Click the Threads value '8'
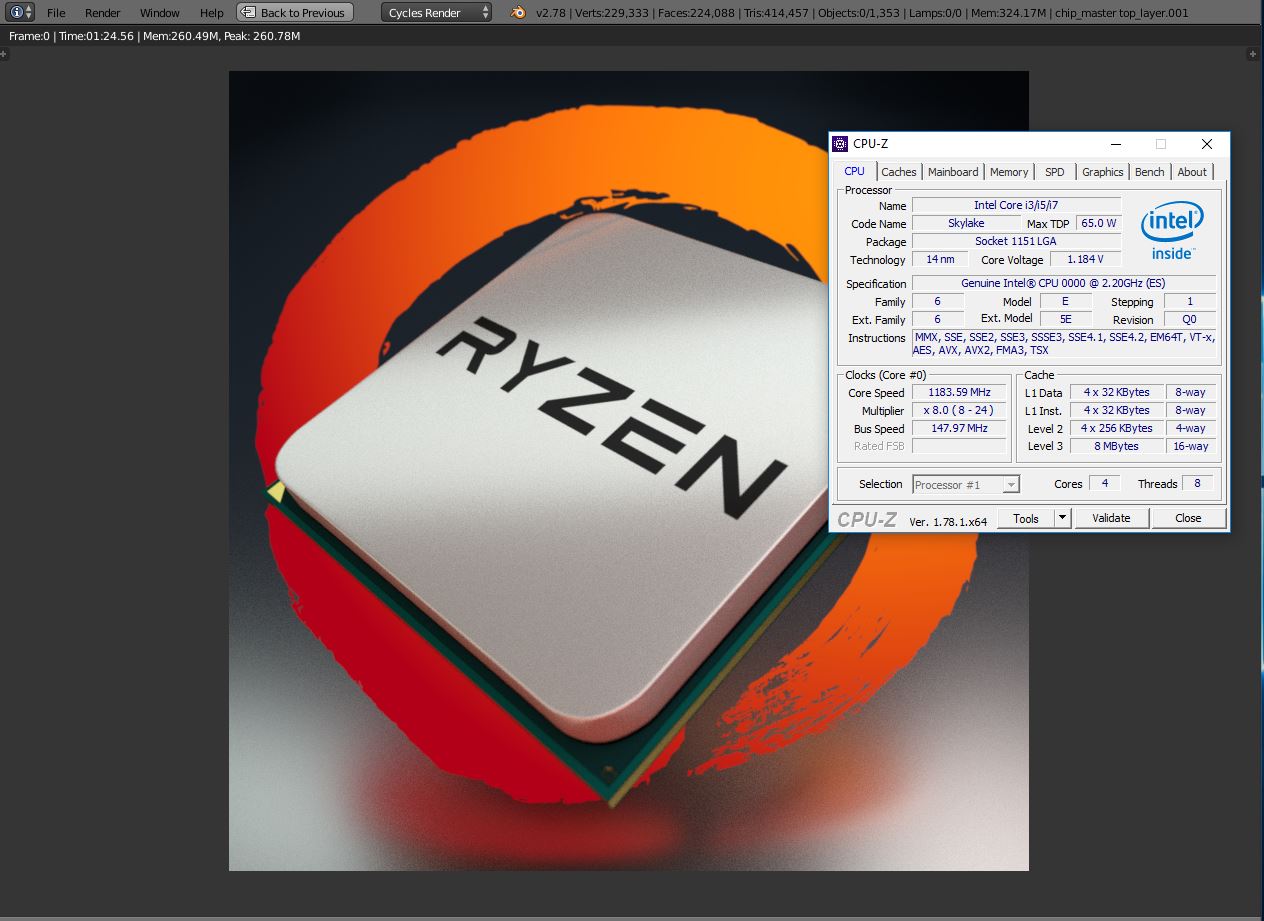This screenshot has width=1264, height=921. [1198, 483]
